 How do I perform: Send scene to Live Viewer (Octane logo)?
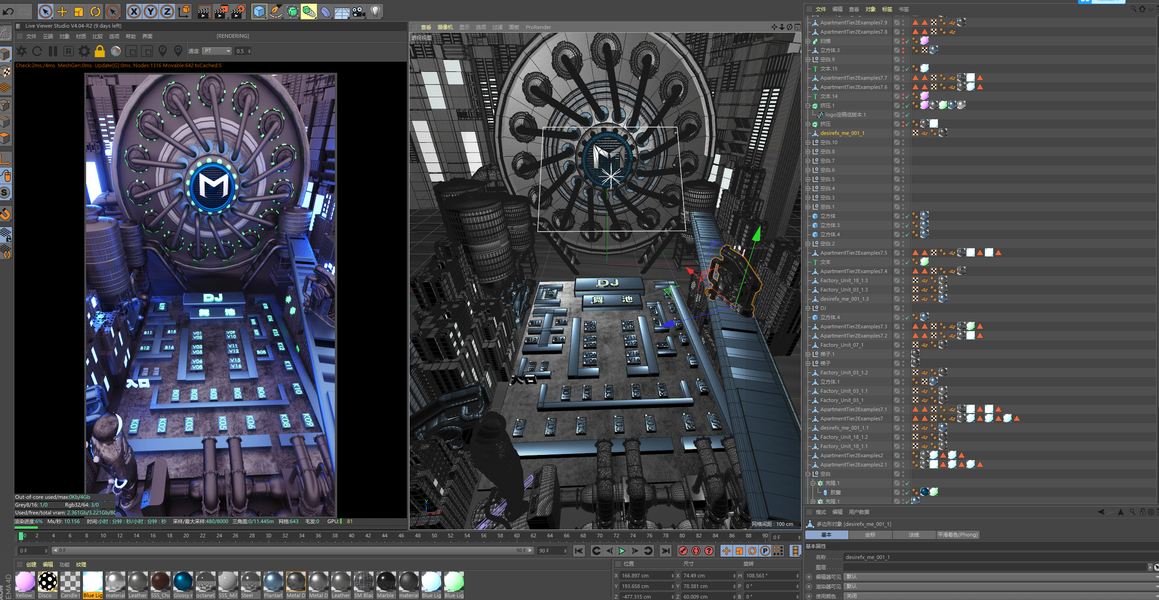point(21,51)
